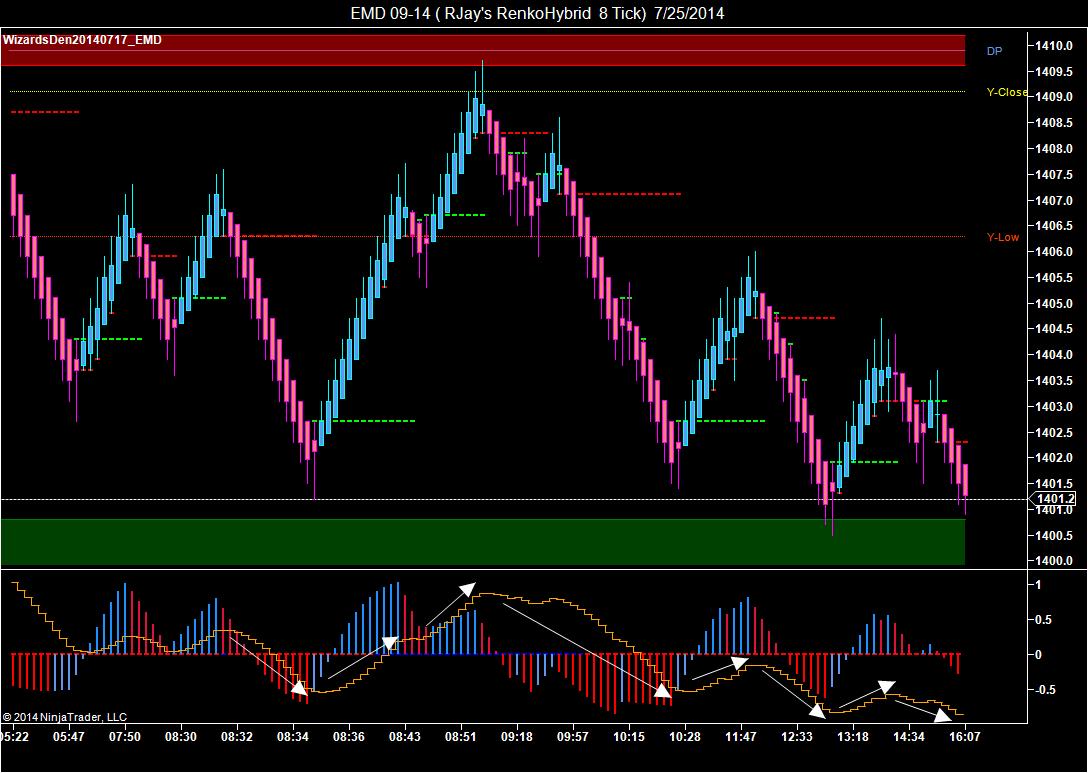
Task: Click indicator scale value 0.5
Action: [x=1044, y=620]
